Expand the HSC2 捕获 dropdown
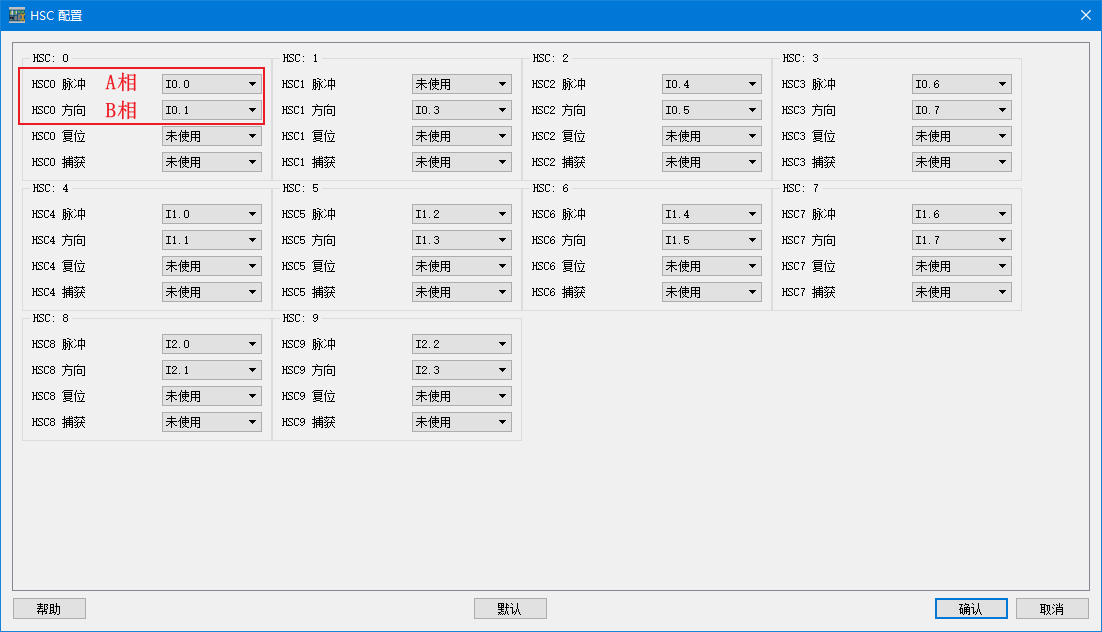The image size is (1102, 632). tap(712, 162)
